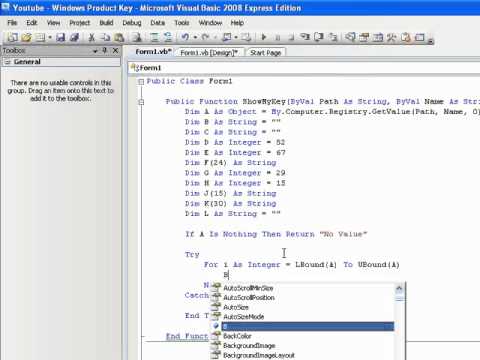The height and width of the screenshot is (360, 480).
Task: Click the Stop Debugging square icon
Action: click(291, 37)
